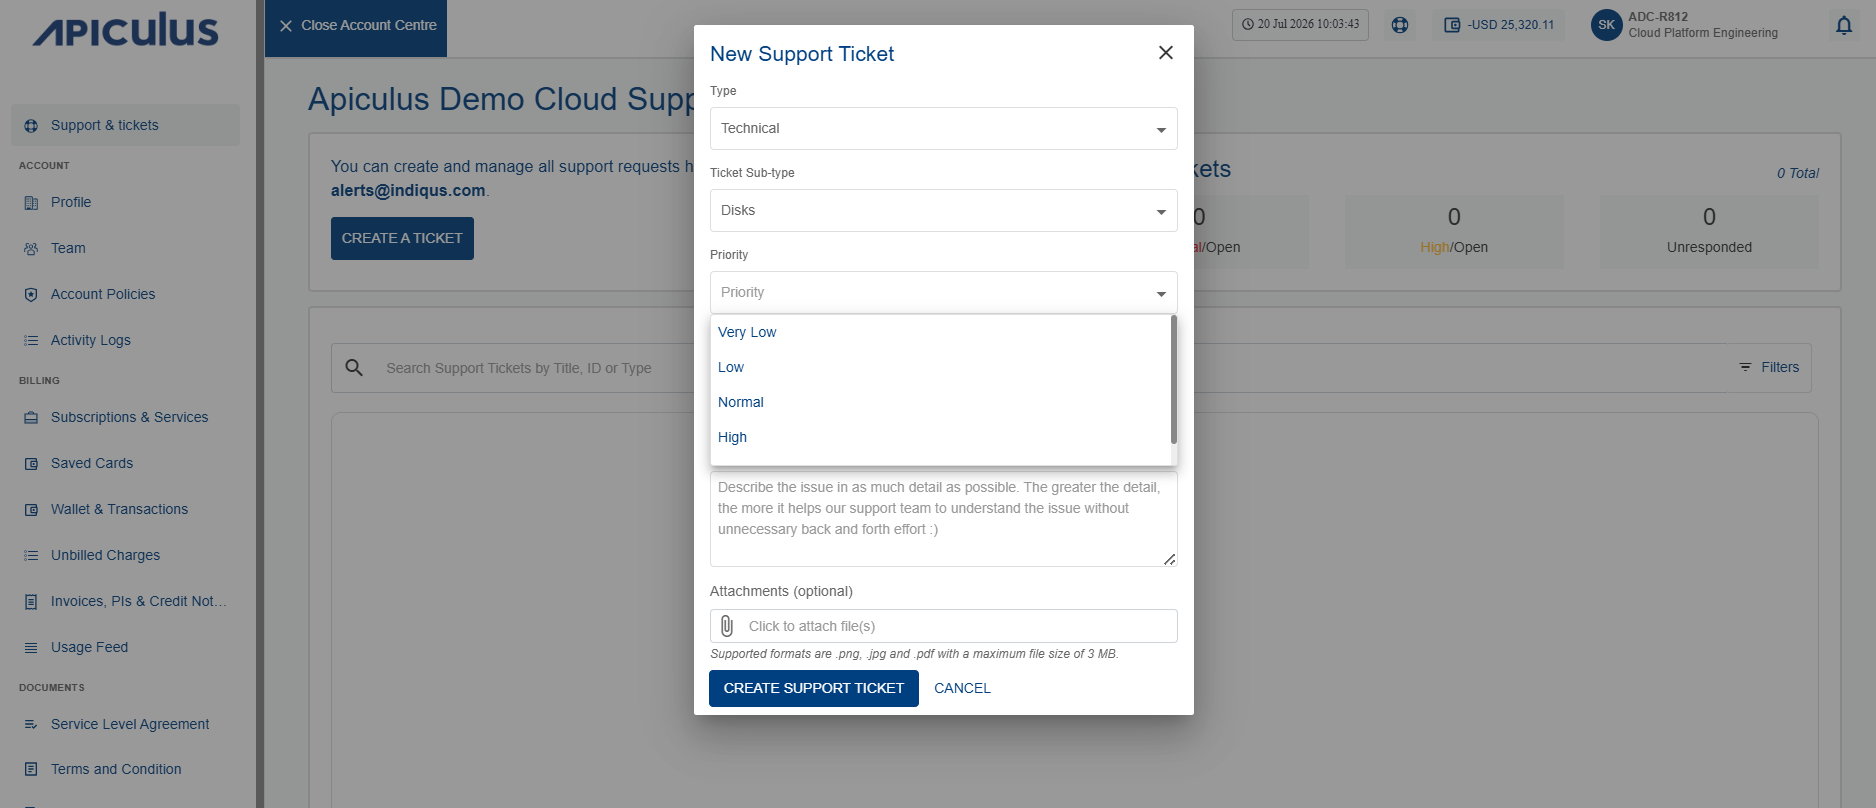Click the Apiculus logo
The height and width of the screenshot is (808, 1876).
pyautogui.click(x=126, y=31)
